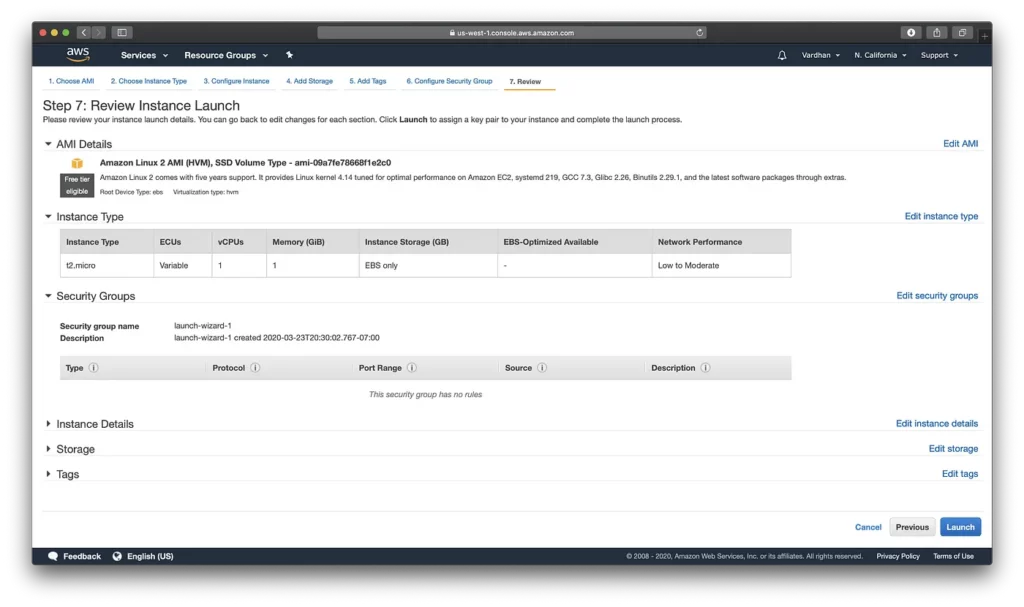Viewport: 1024px width, 607px height.
Task: Go to step 3 Configure Instance tab
Action: click(236, 81)
